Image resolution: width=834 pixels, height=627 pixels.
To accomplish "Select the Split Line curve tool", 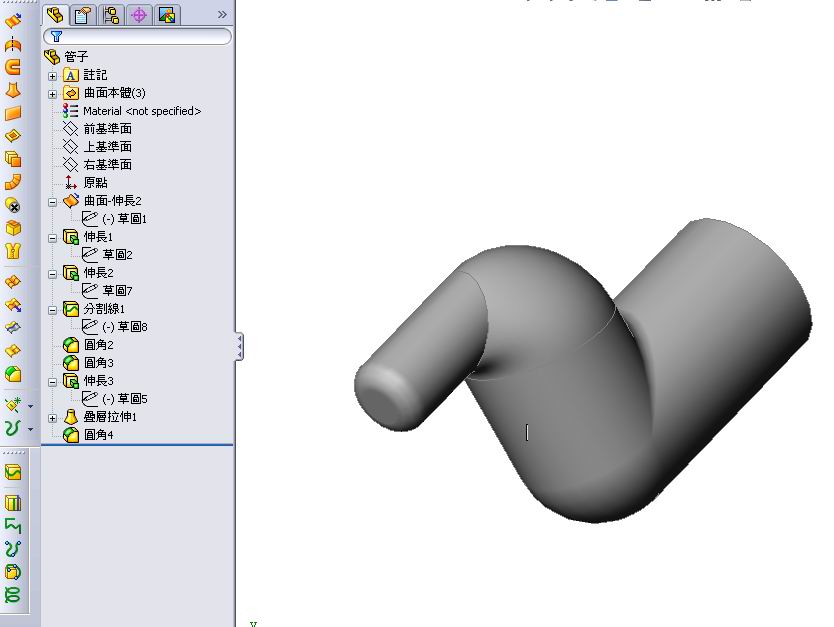I will [13, 472].
